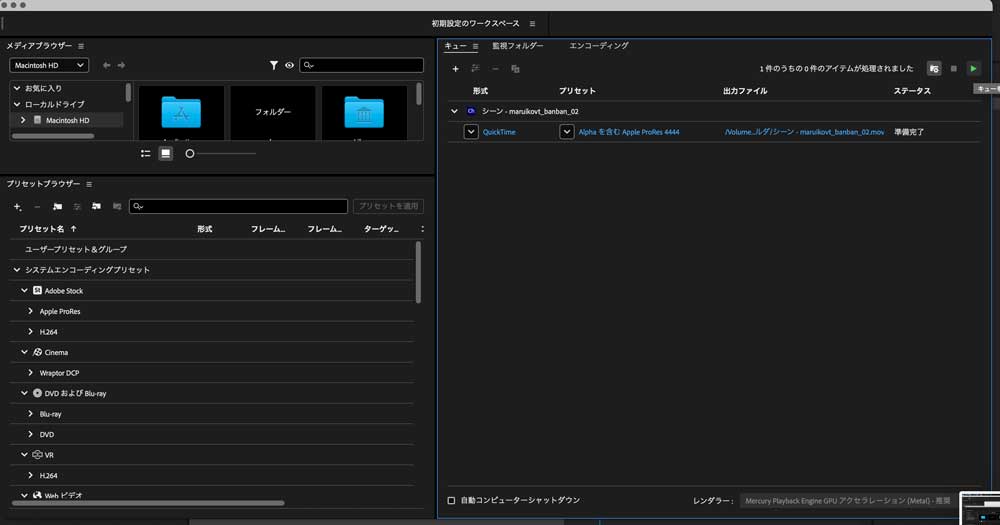Collapse システムエンコーディングプリセット group
Viewport: 1000px width, 525px height.
tap(17, 270)
